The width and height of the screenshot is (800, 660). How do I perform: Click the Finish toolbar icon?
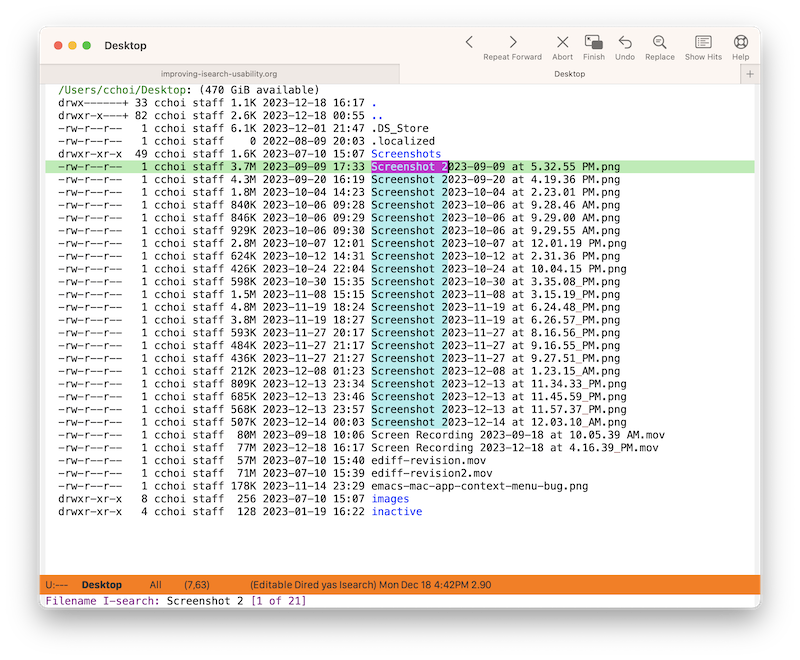coord(593,42)
